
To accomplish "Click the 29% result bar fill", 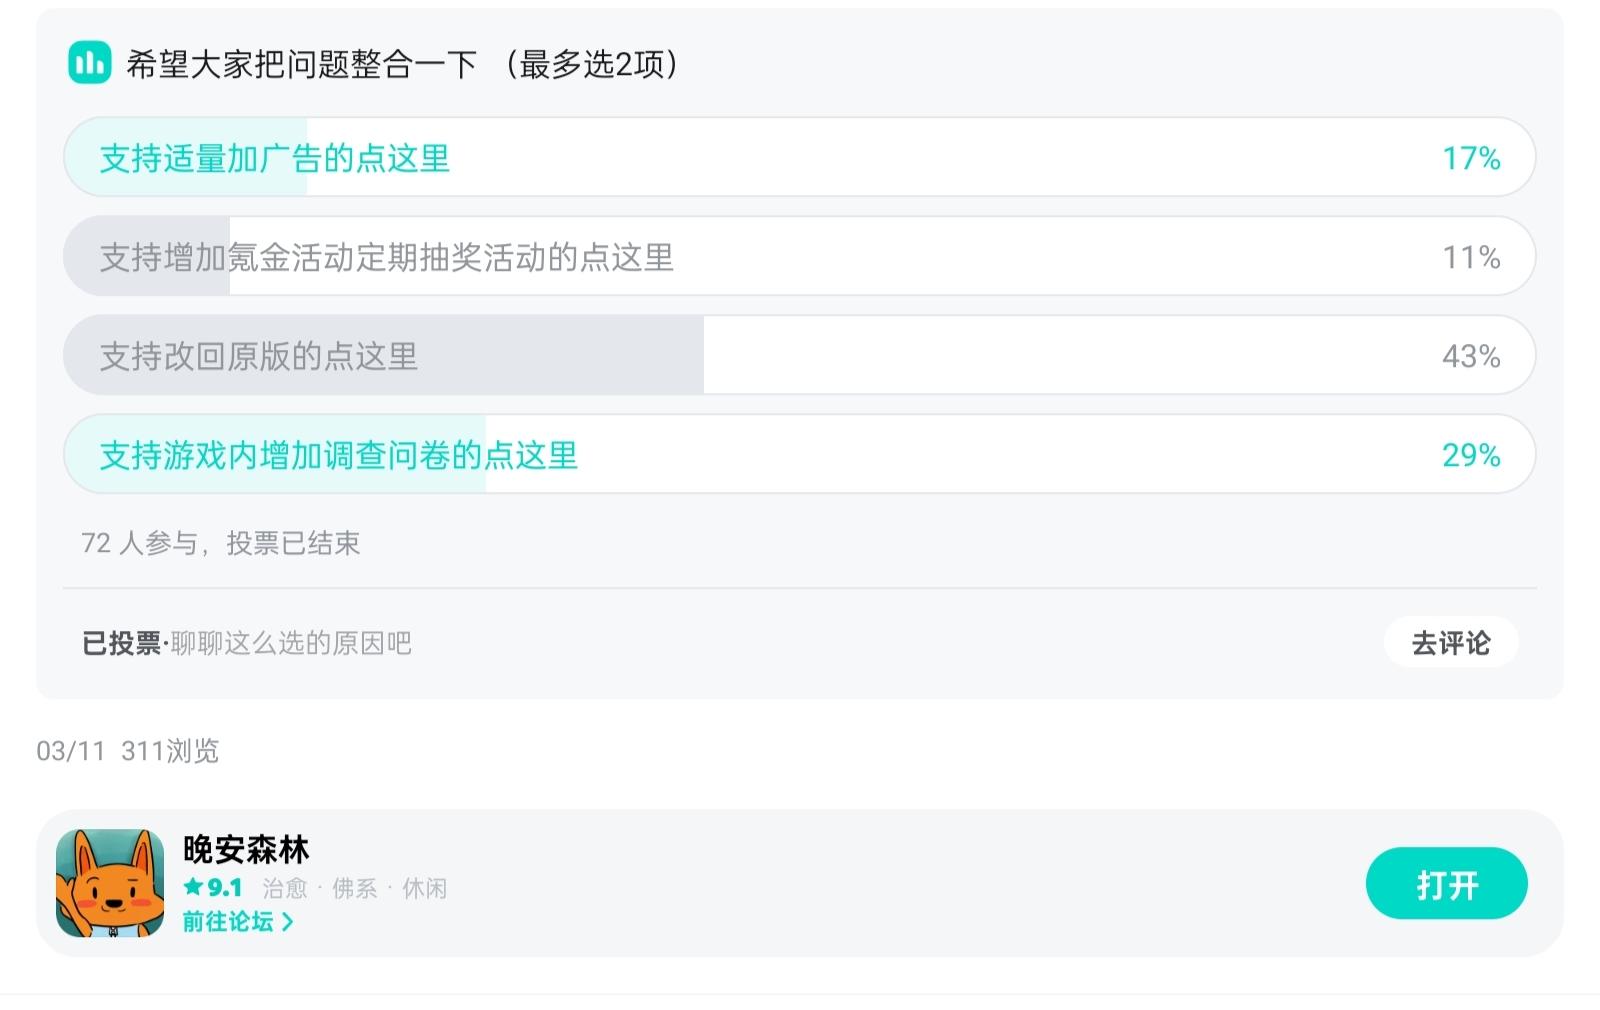I will (276, 454).
